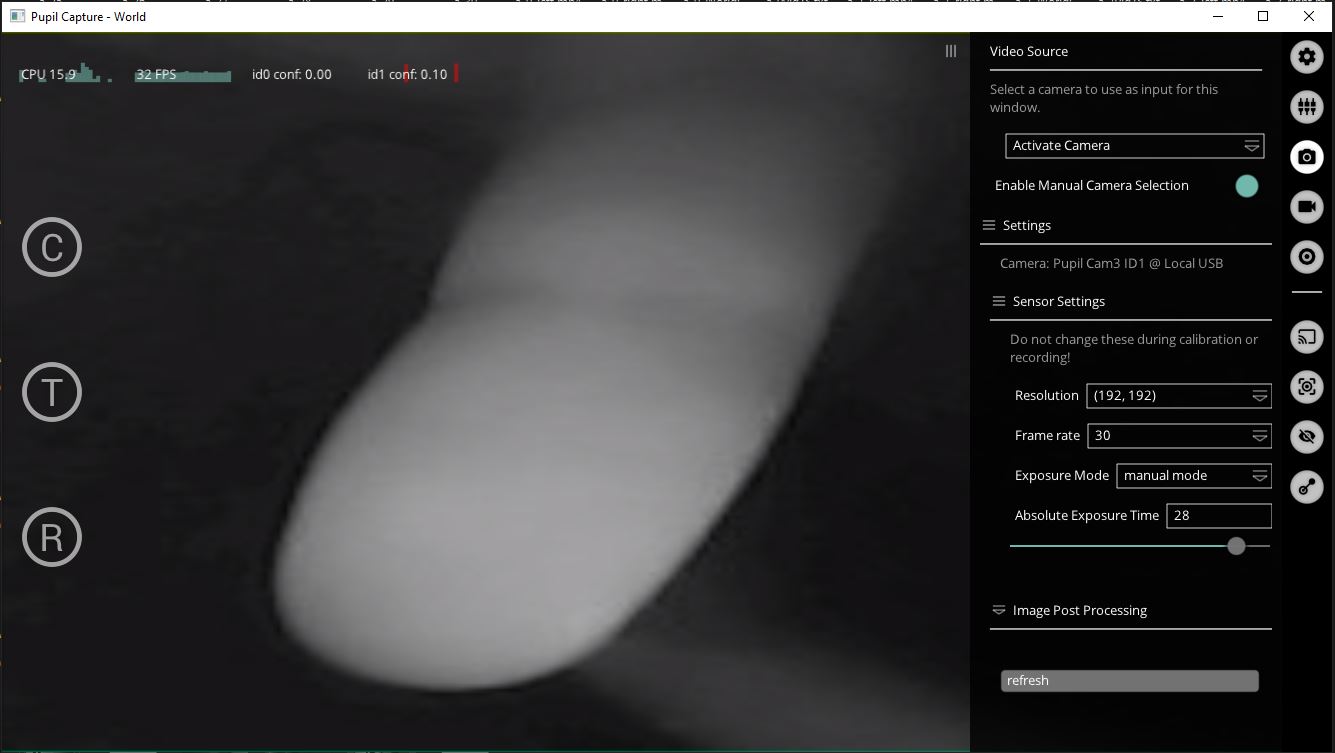
Task: Click the Absolute Exposure Time input field
Action: 1218,516
